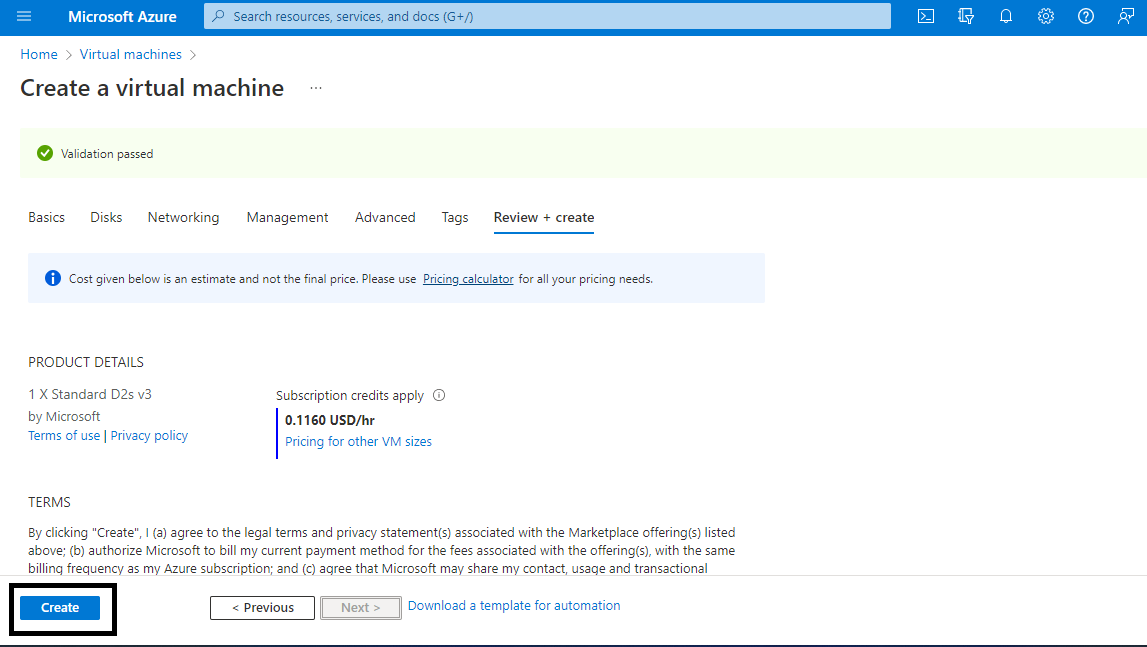Switch to the Basics tab
Screen dimensions: 1147x647
pos(46,217)
